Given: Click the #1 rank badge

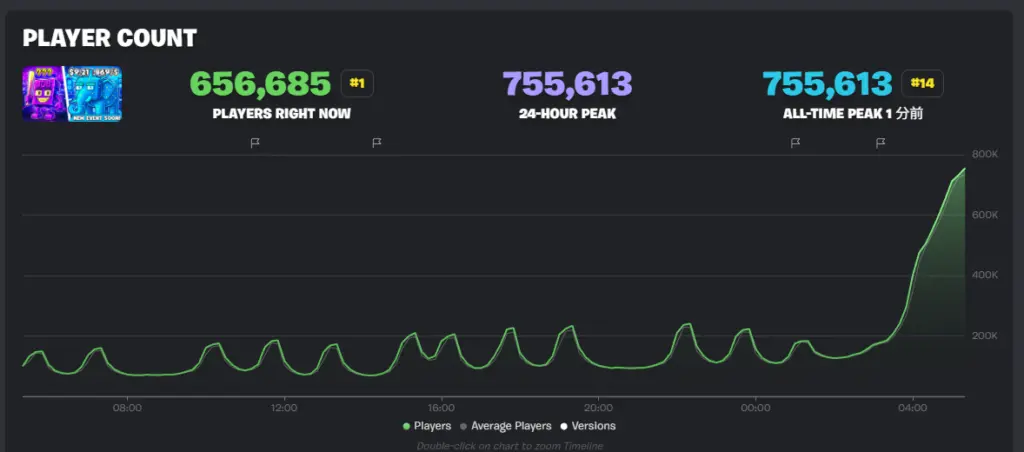Looking at the screenshot, I should [357, 83].
